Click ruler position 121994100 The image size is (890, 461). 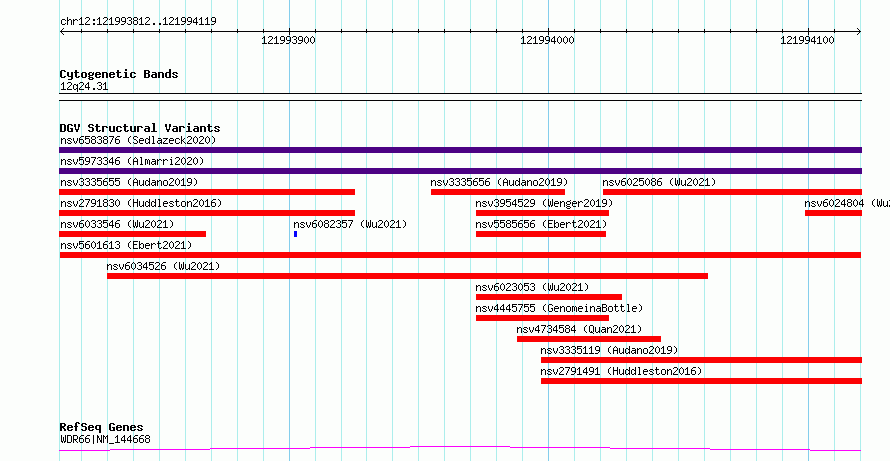807,40
